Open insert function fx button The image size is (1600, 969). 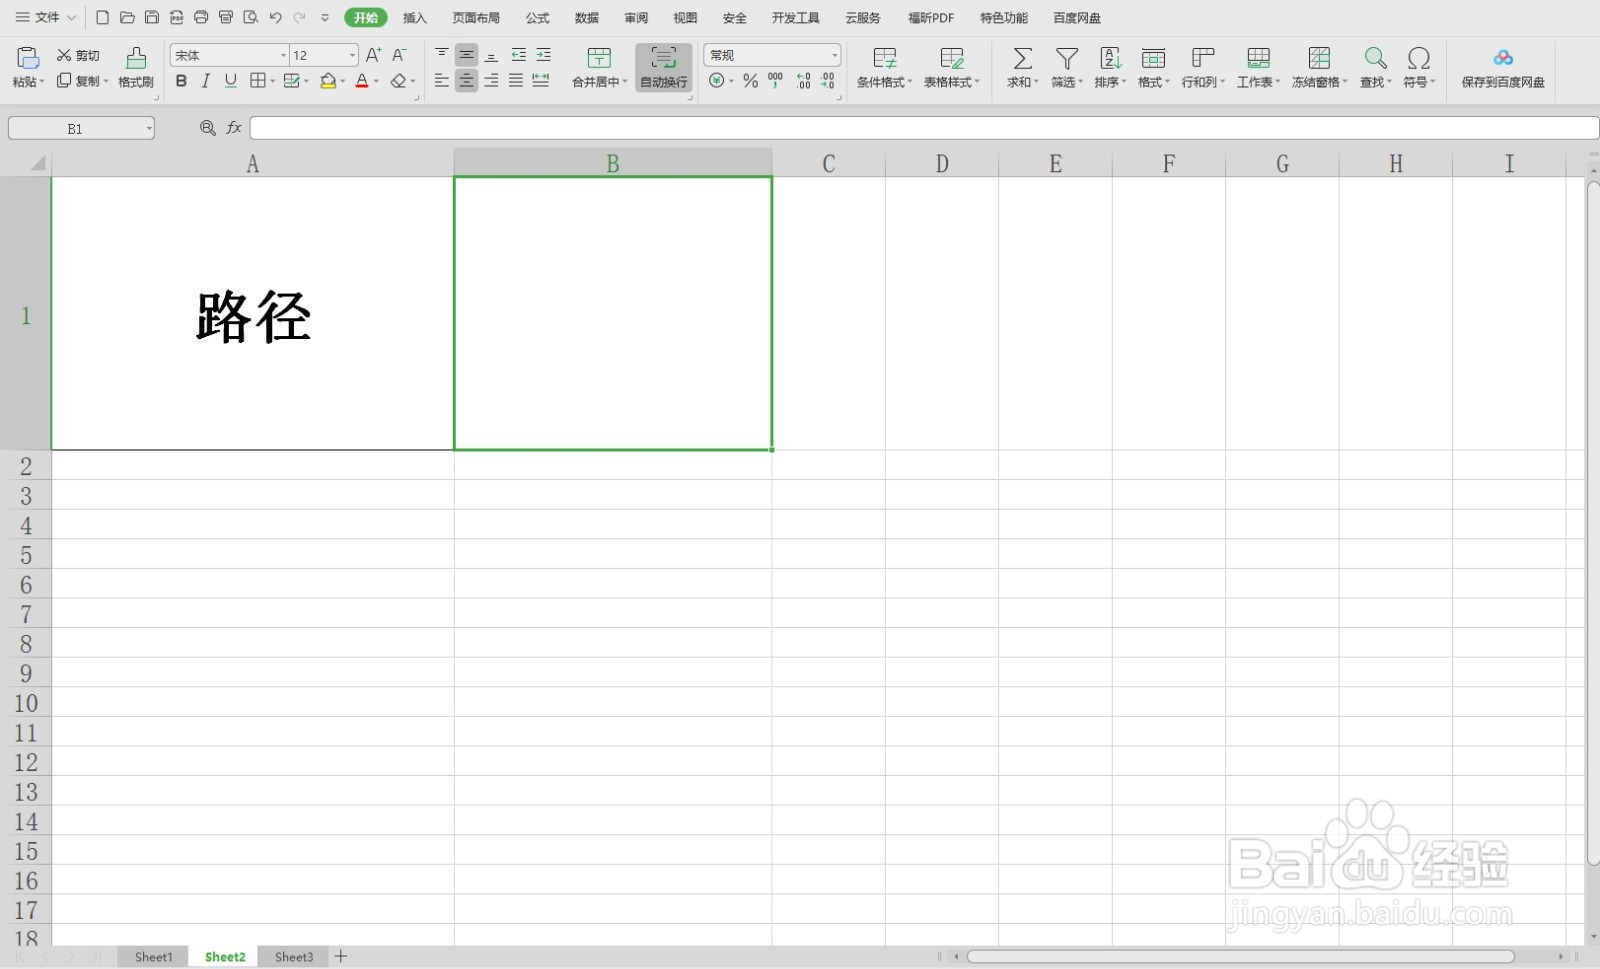click(234, 128)
